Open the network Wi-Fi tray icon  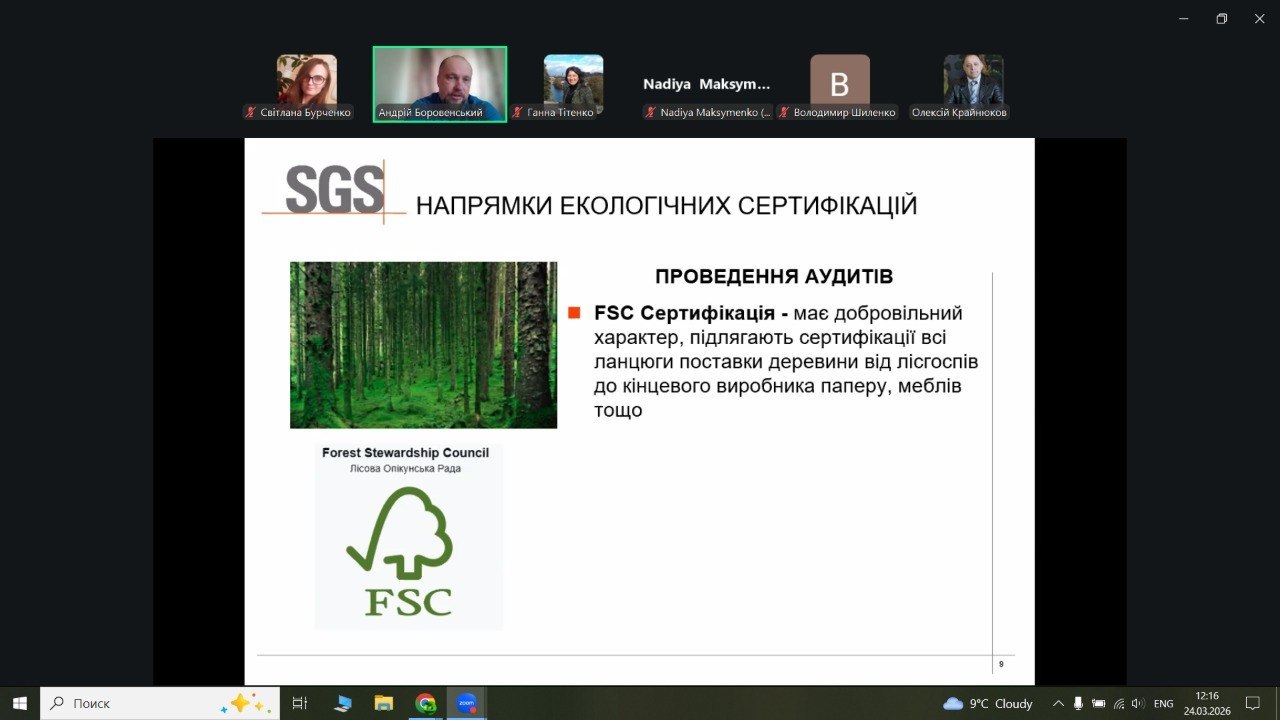coord(1119,703)
